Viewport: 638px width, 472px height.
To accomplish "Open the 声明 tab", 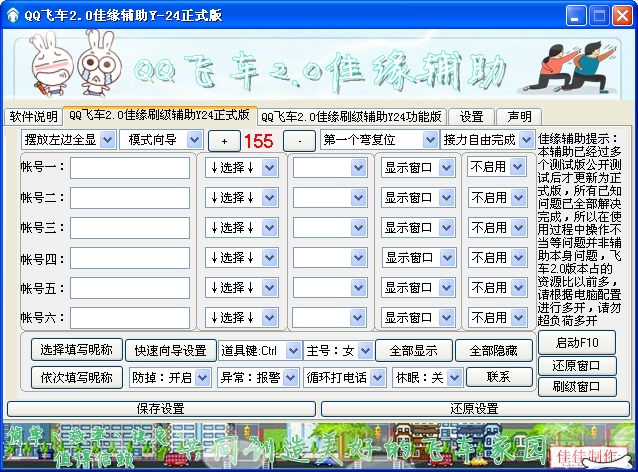I will coord(519,117).
